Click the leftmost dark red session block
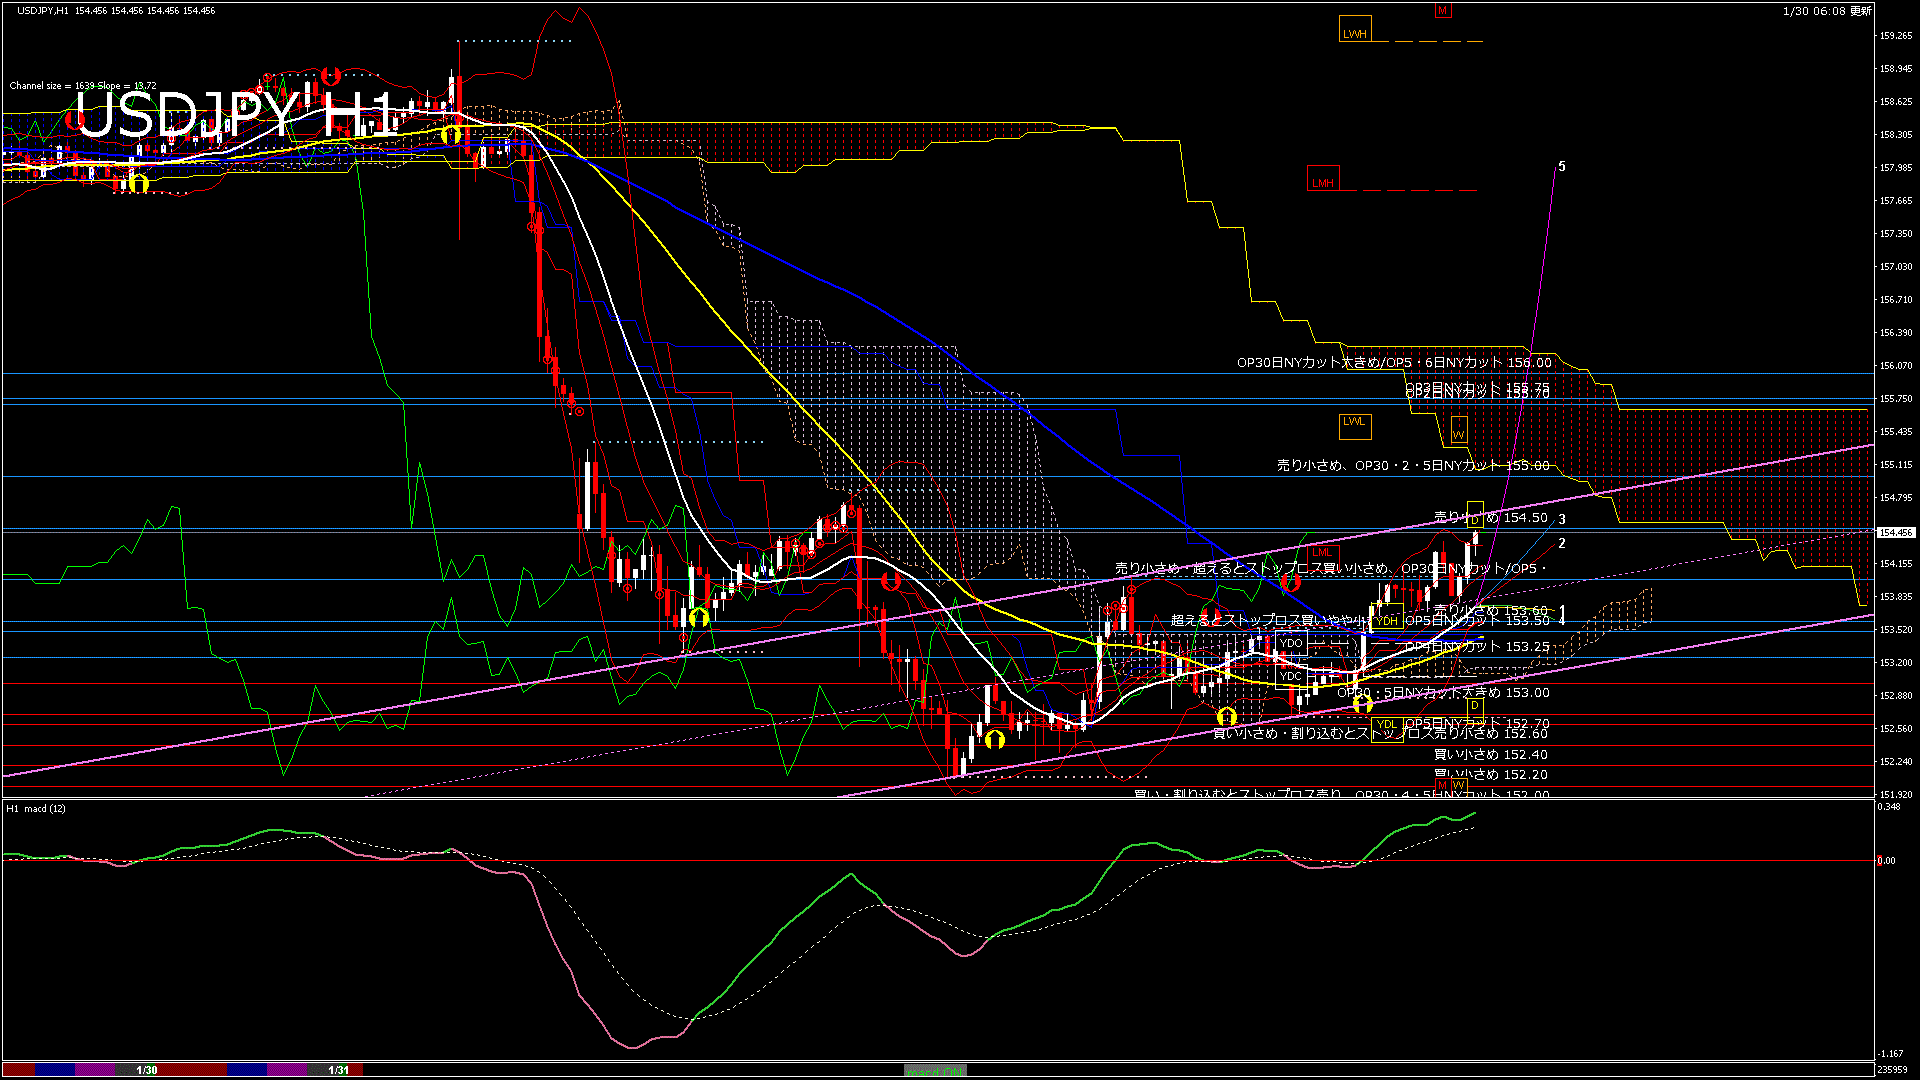The image size is (1920, 1080). [x=18, y=1070]
